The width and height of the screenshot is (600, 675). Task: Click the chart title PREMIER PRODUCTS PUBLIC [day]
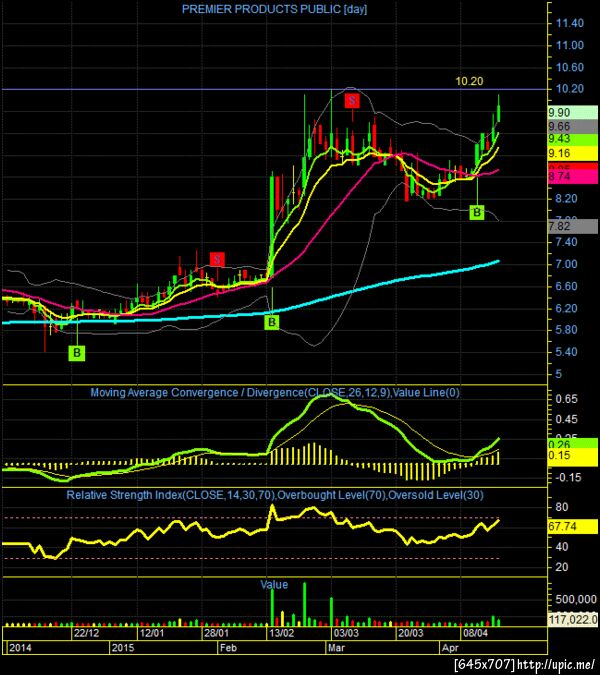coord(275,9)
